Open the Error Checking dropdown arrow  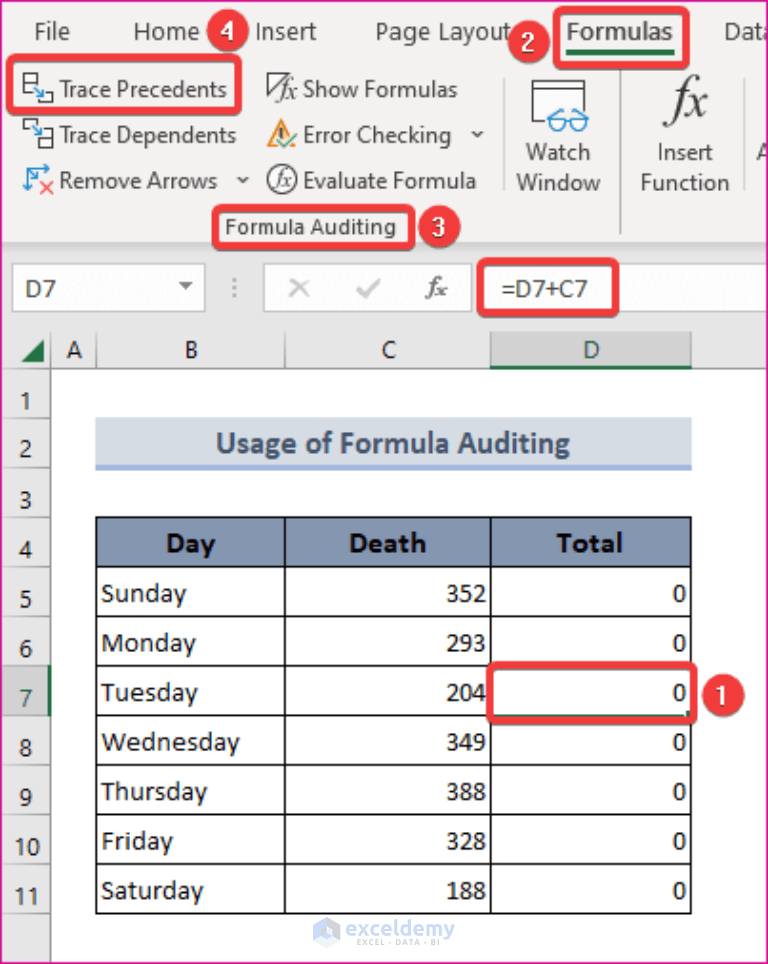tap(478, 135)
